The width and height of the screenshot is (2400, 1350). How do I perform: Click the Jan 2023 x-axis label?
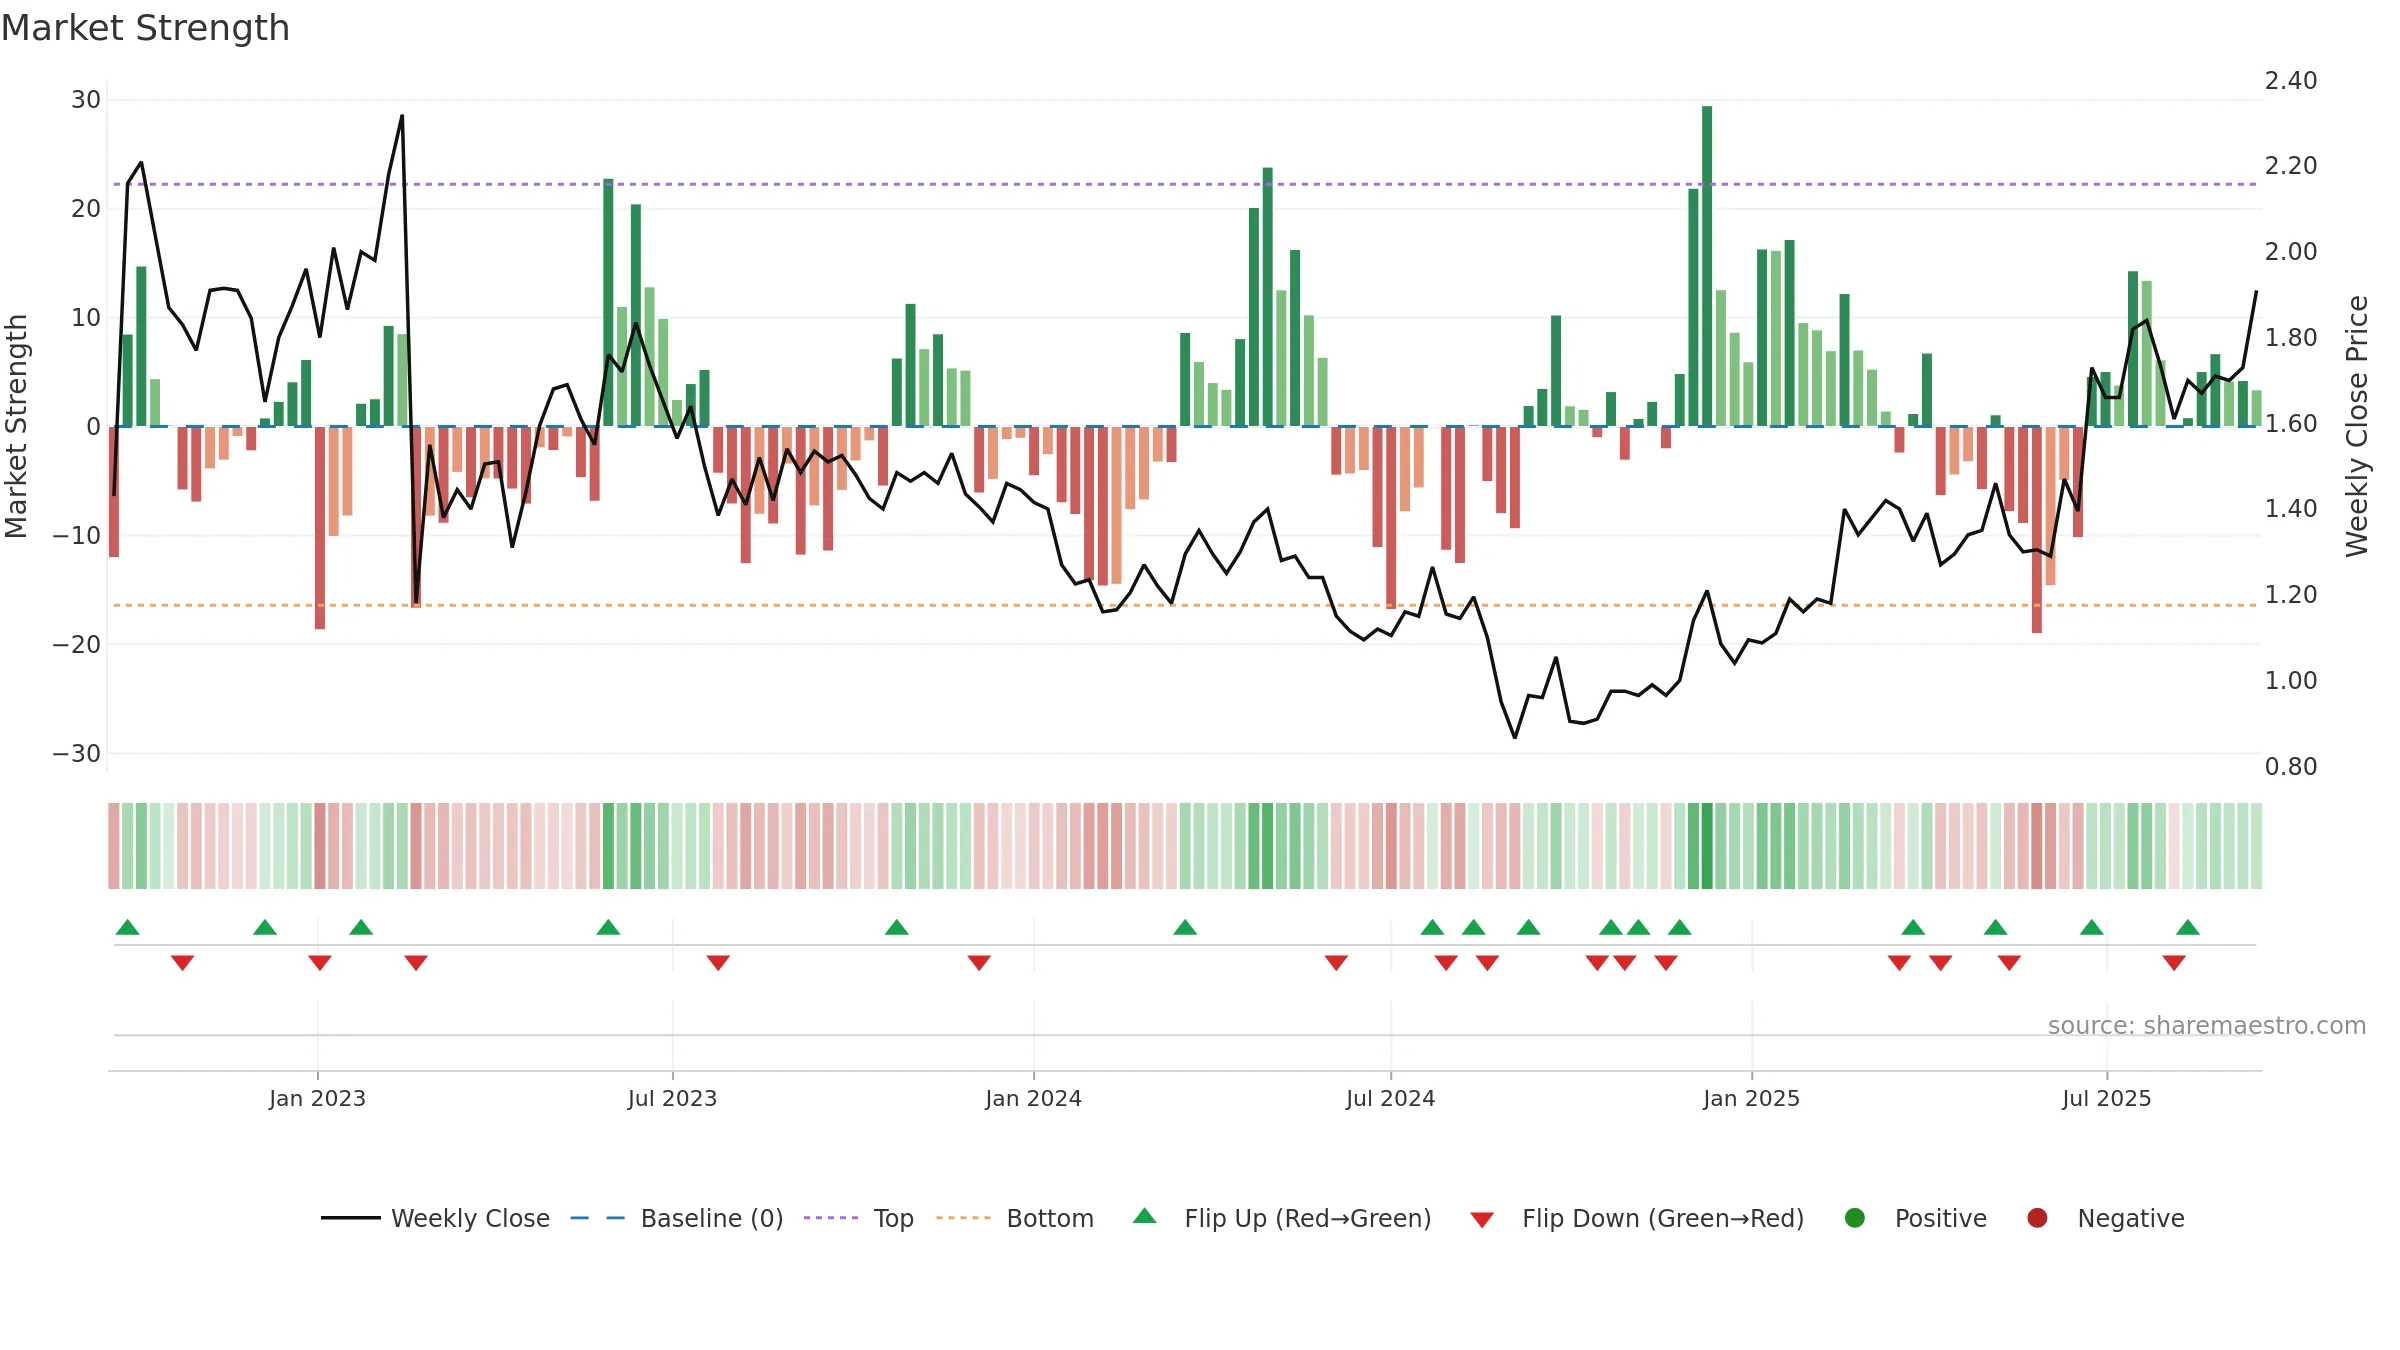pos(317,1099)
